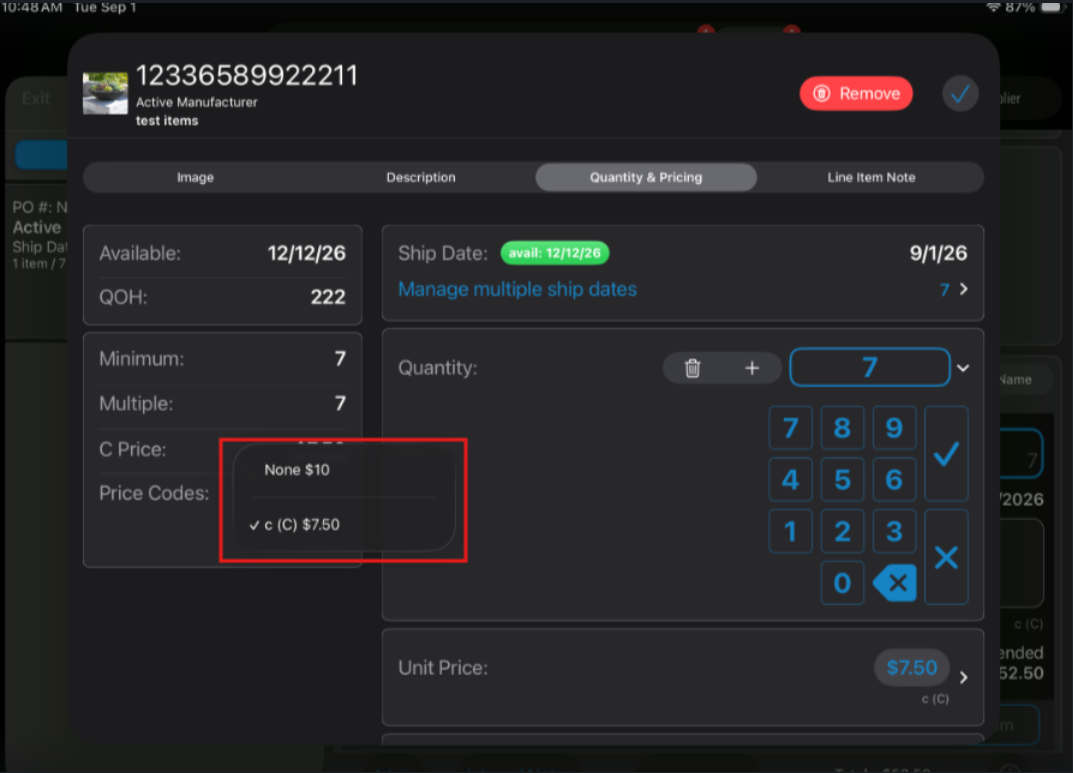Click the red Remove button
Screen dimensions: 1073x773
pyautogui.click(x=855, y=94)
